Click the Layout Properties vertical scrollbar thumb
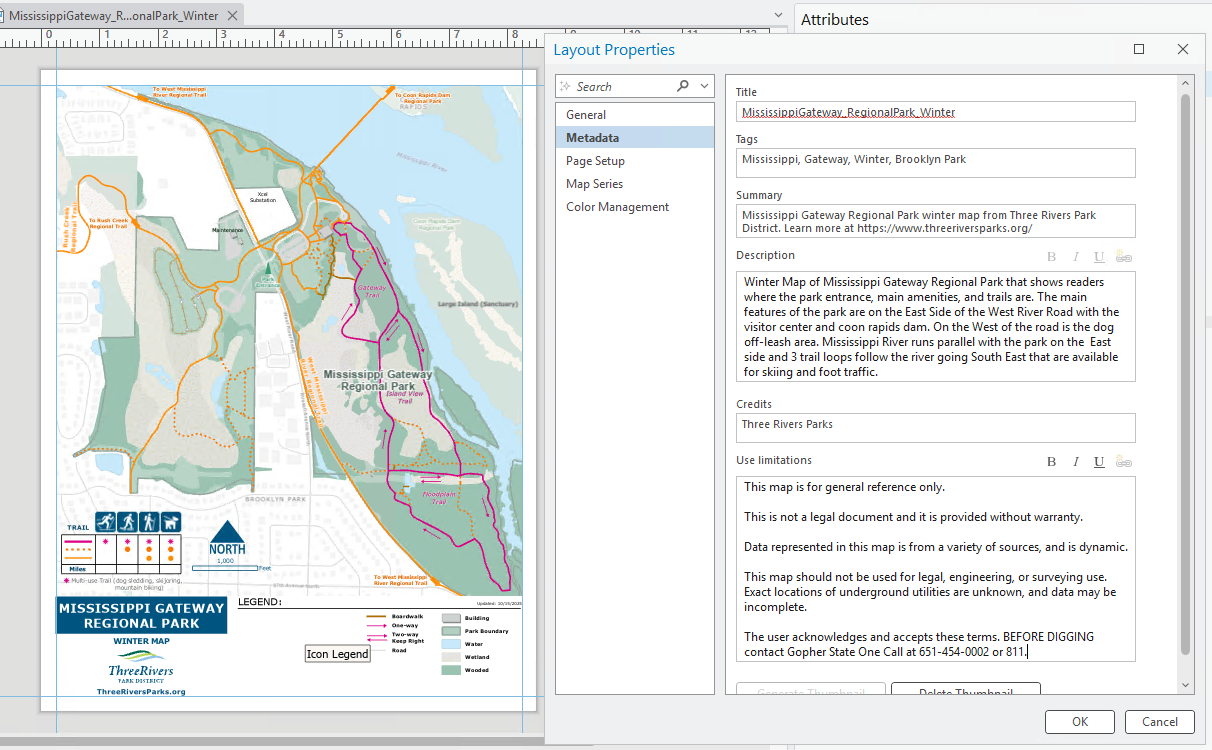Viewport: 1212px width, 750px height. coord(1186,375)
